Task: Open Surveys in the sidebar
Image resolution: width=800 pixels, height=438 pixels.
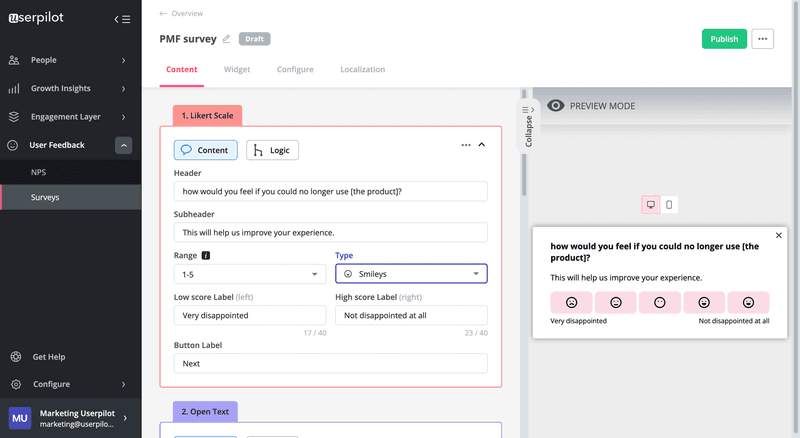Action: point(70,197)
